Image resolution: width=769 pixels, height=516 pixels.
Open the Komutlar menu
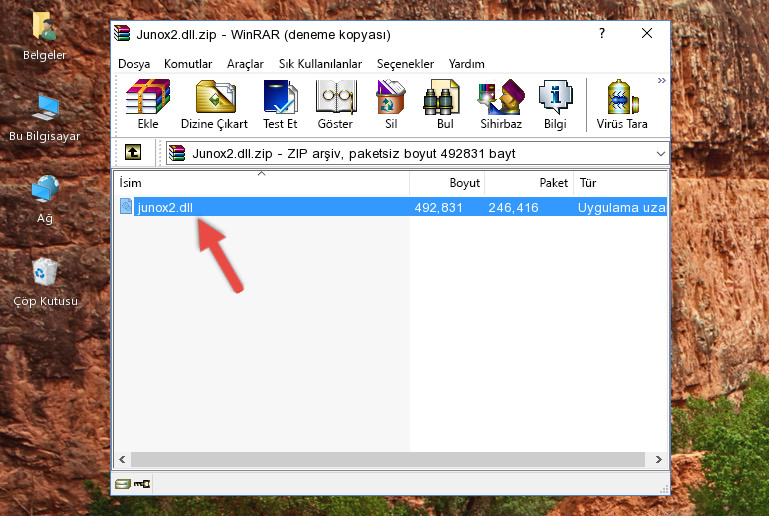pyautogui.click(x=188, y=64)
